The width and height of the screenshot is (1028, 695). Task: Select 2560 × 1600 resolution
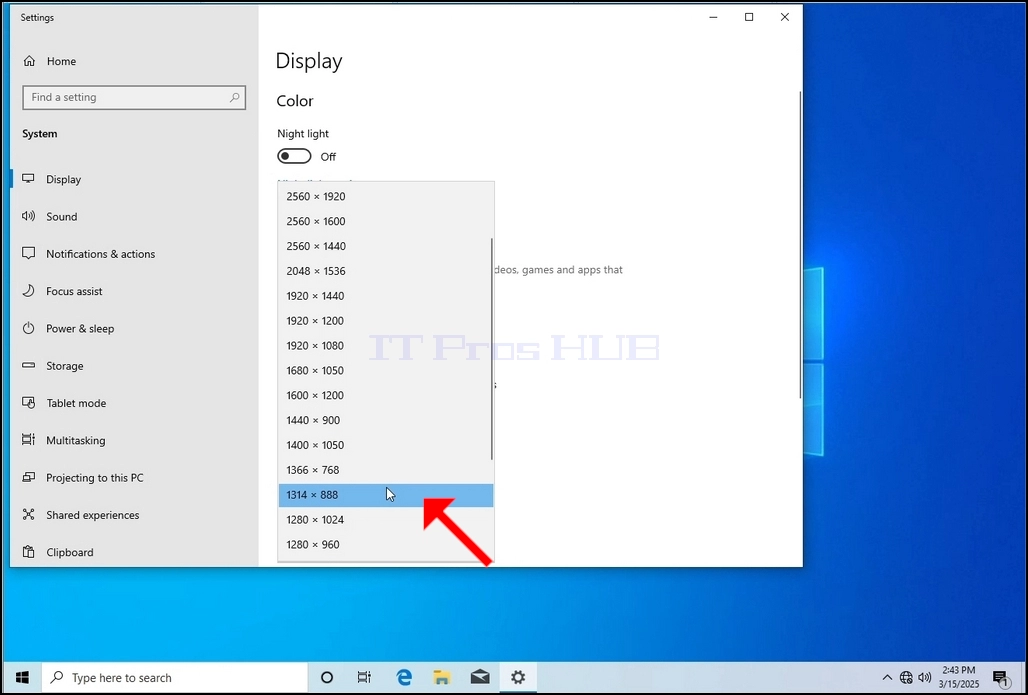click(x=385, y=221)
